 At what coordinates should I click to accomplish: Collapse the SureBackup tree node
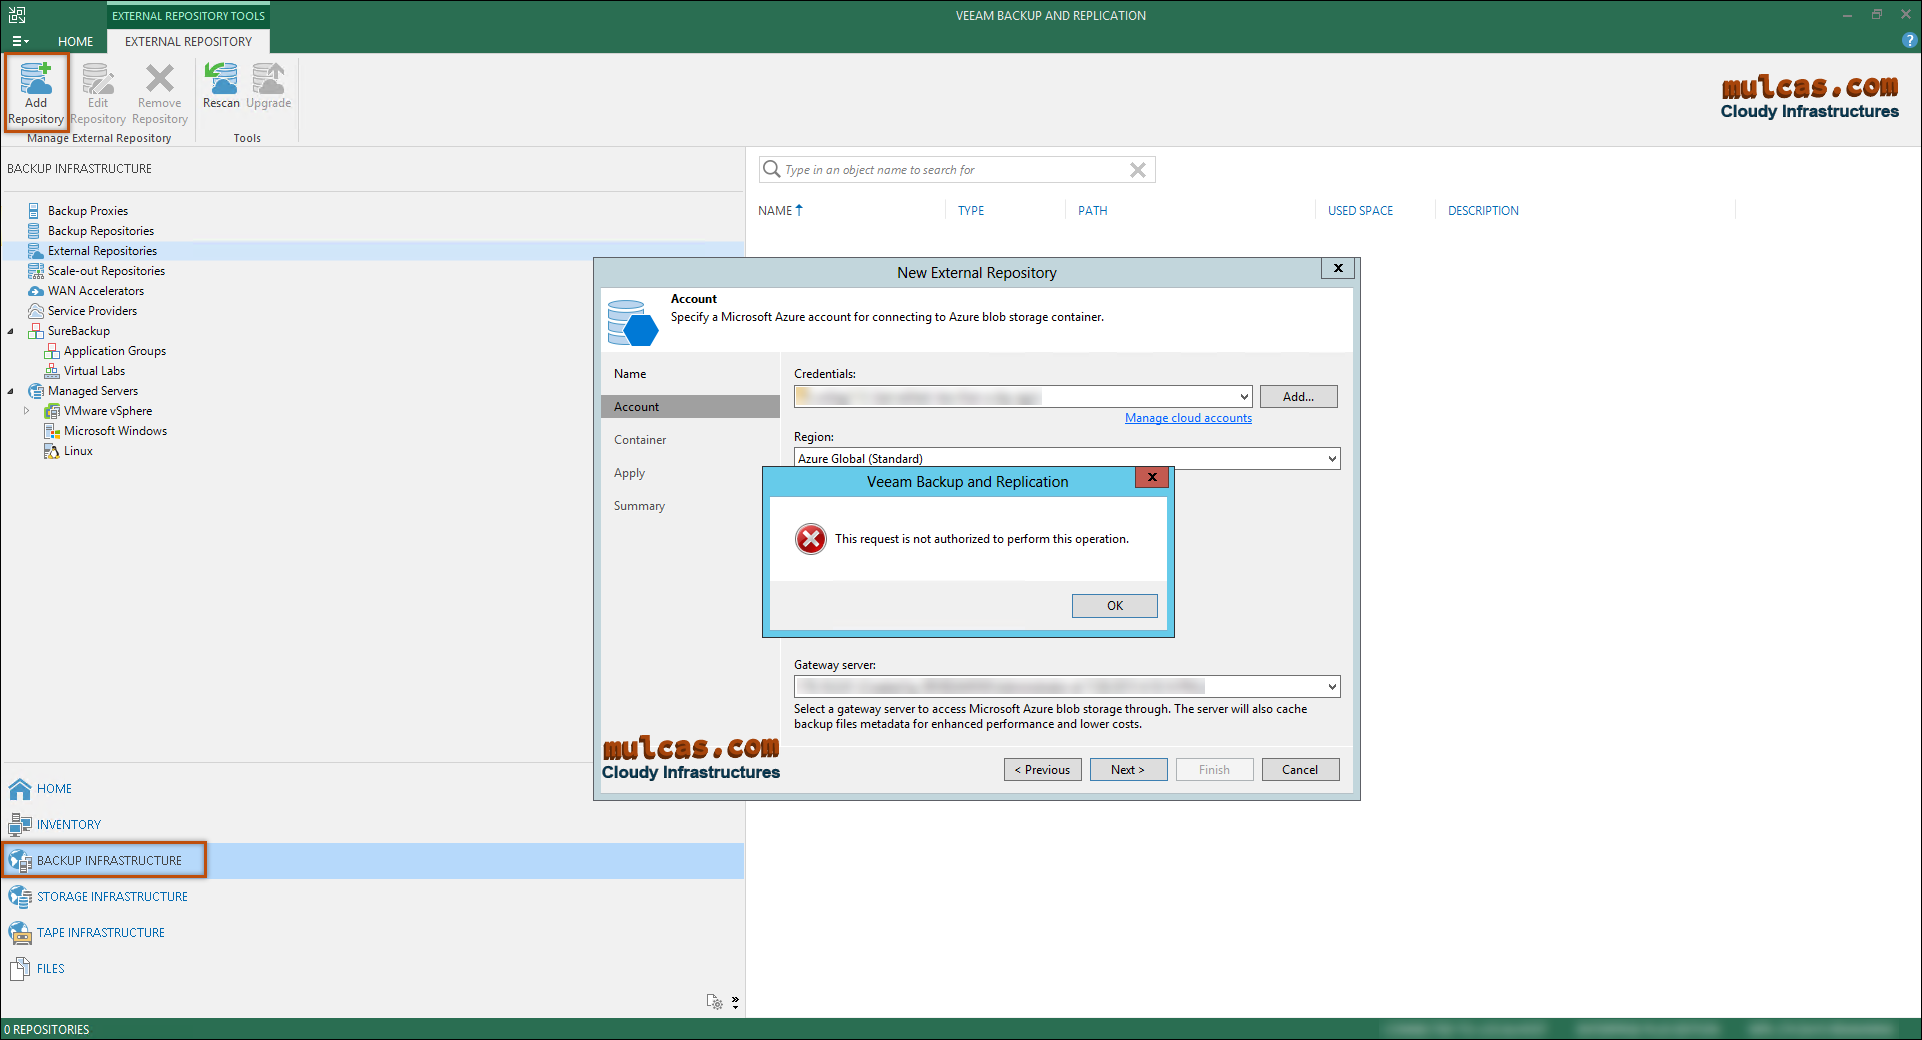point(11,331)
